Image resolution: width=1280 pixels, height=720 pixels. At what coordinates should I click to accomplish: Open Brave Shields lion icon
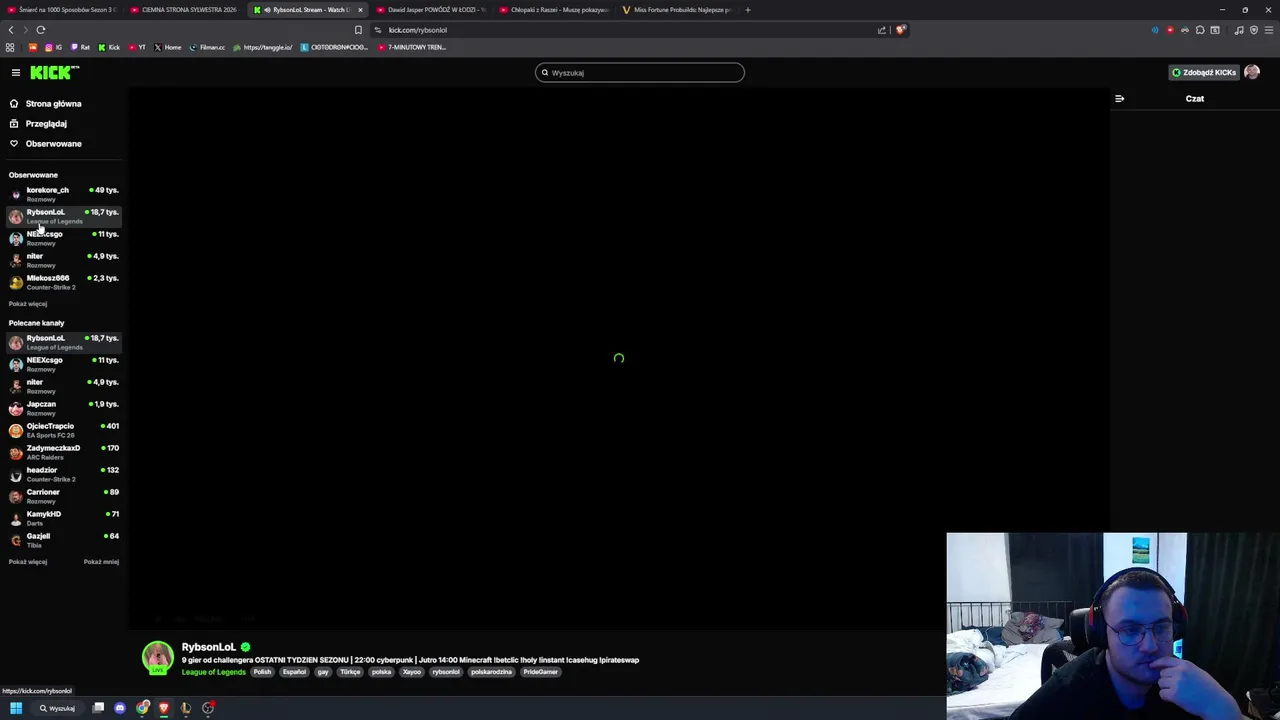point(900,30)
